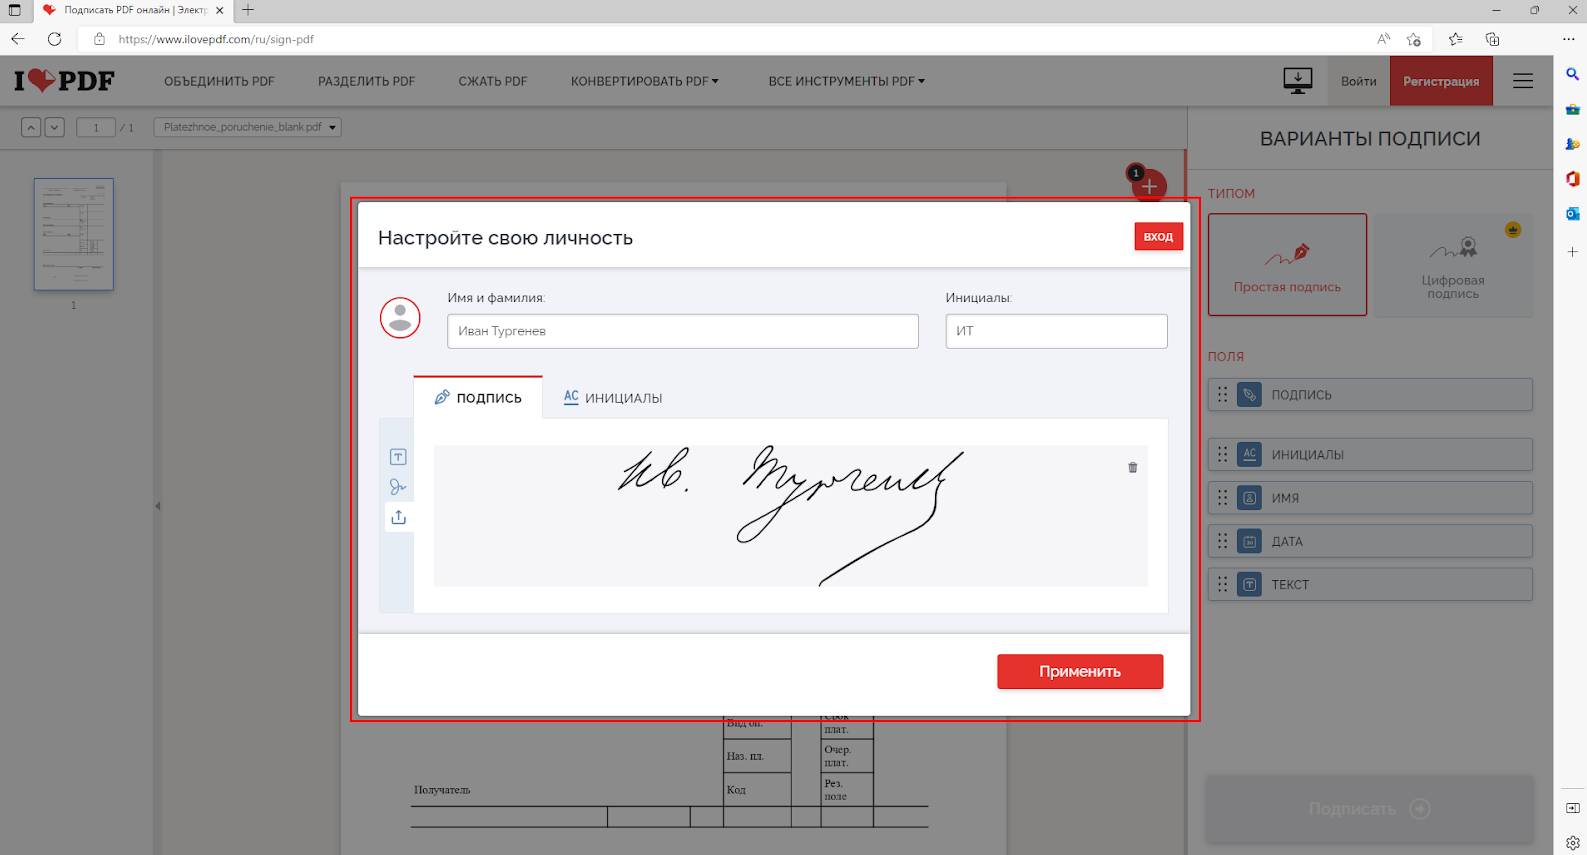Select the draw signature tool icon
This screenshot has width=1587, height=855.
tap(398, 487)
